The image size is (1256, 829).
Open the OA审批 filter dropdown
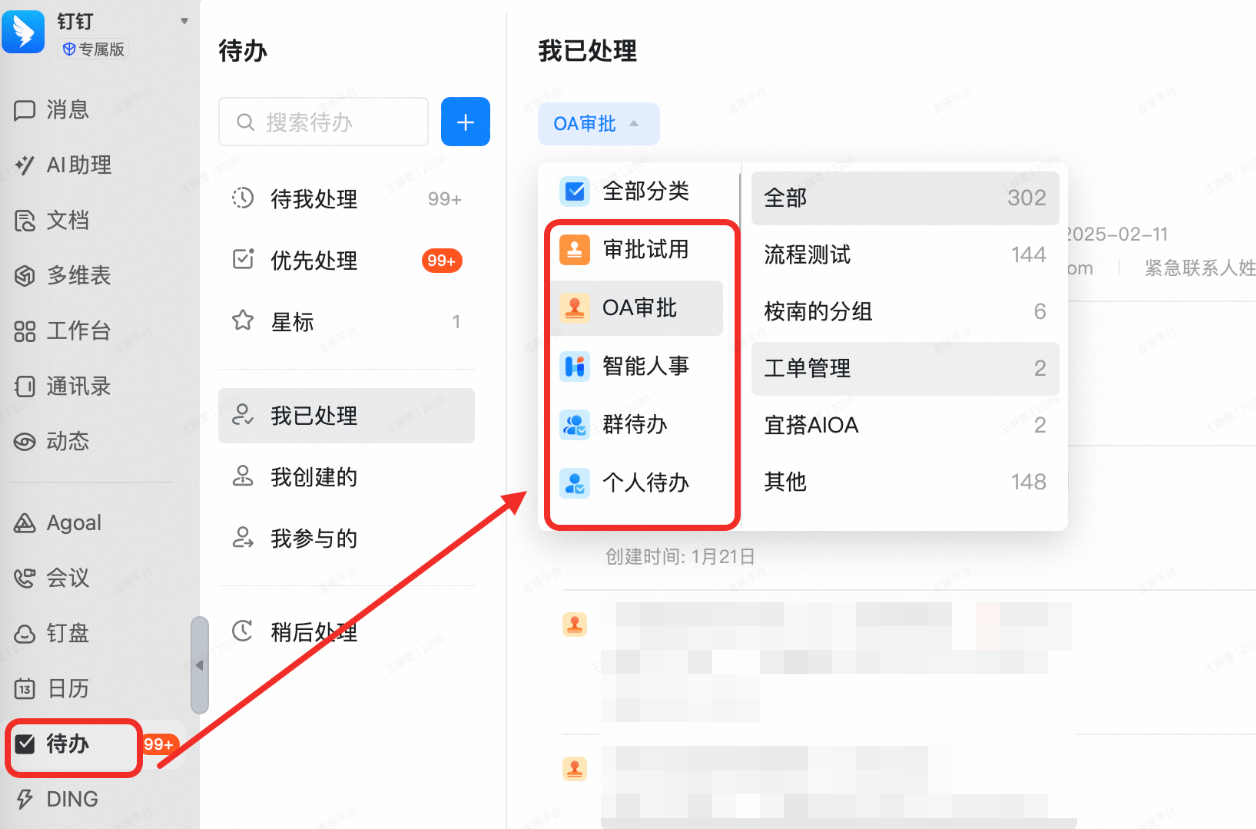[599, 124]
